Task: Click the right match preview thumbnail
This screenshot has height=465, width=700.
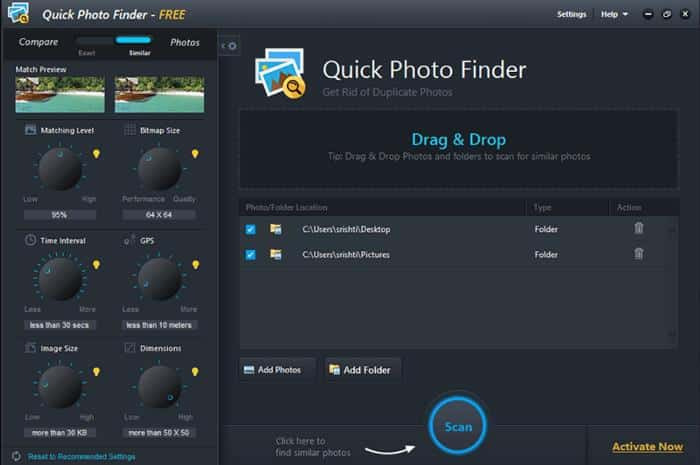Action: point(159,94)
